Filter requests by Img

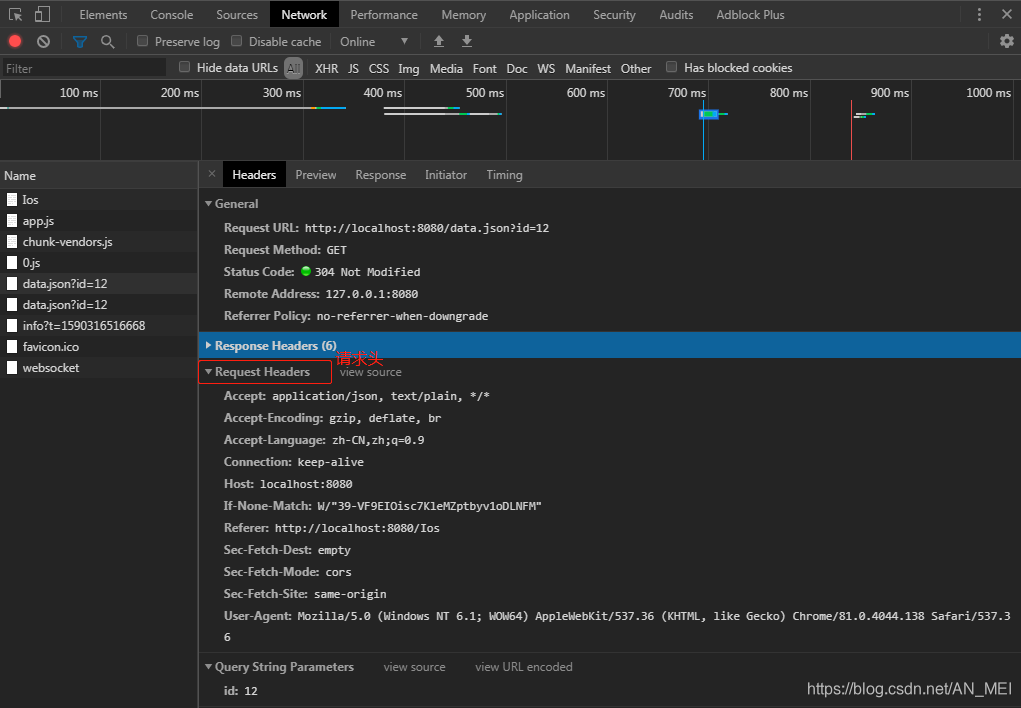(408, 68)
